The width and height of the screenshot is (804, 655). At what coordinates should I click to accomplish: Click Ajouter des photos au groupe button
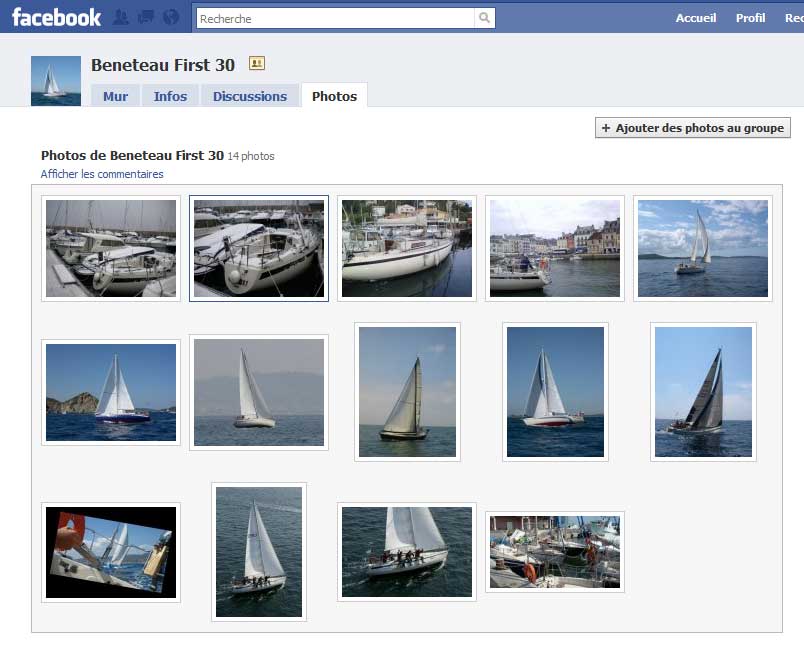pos(693,128)
